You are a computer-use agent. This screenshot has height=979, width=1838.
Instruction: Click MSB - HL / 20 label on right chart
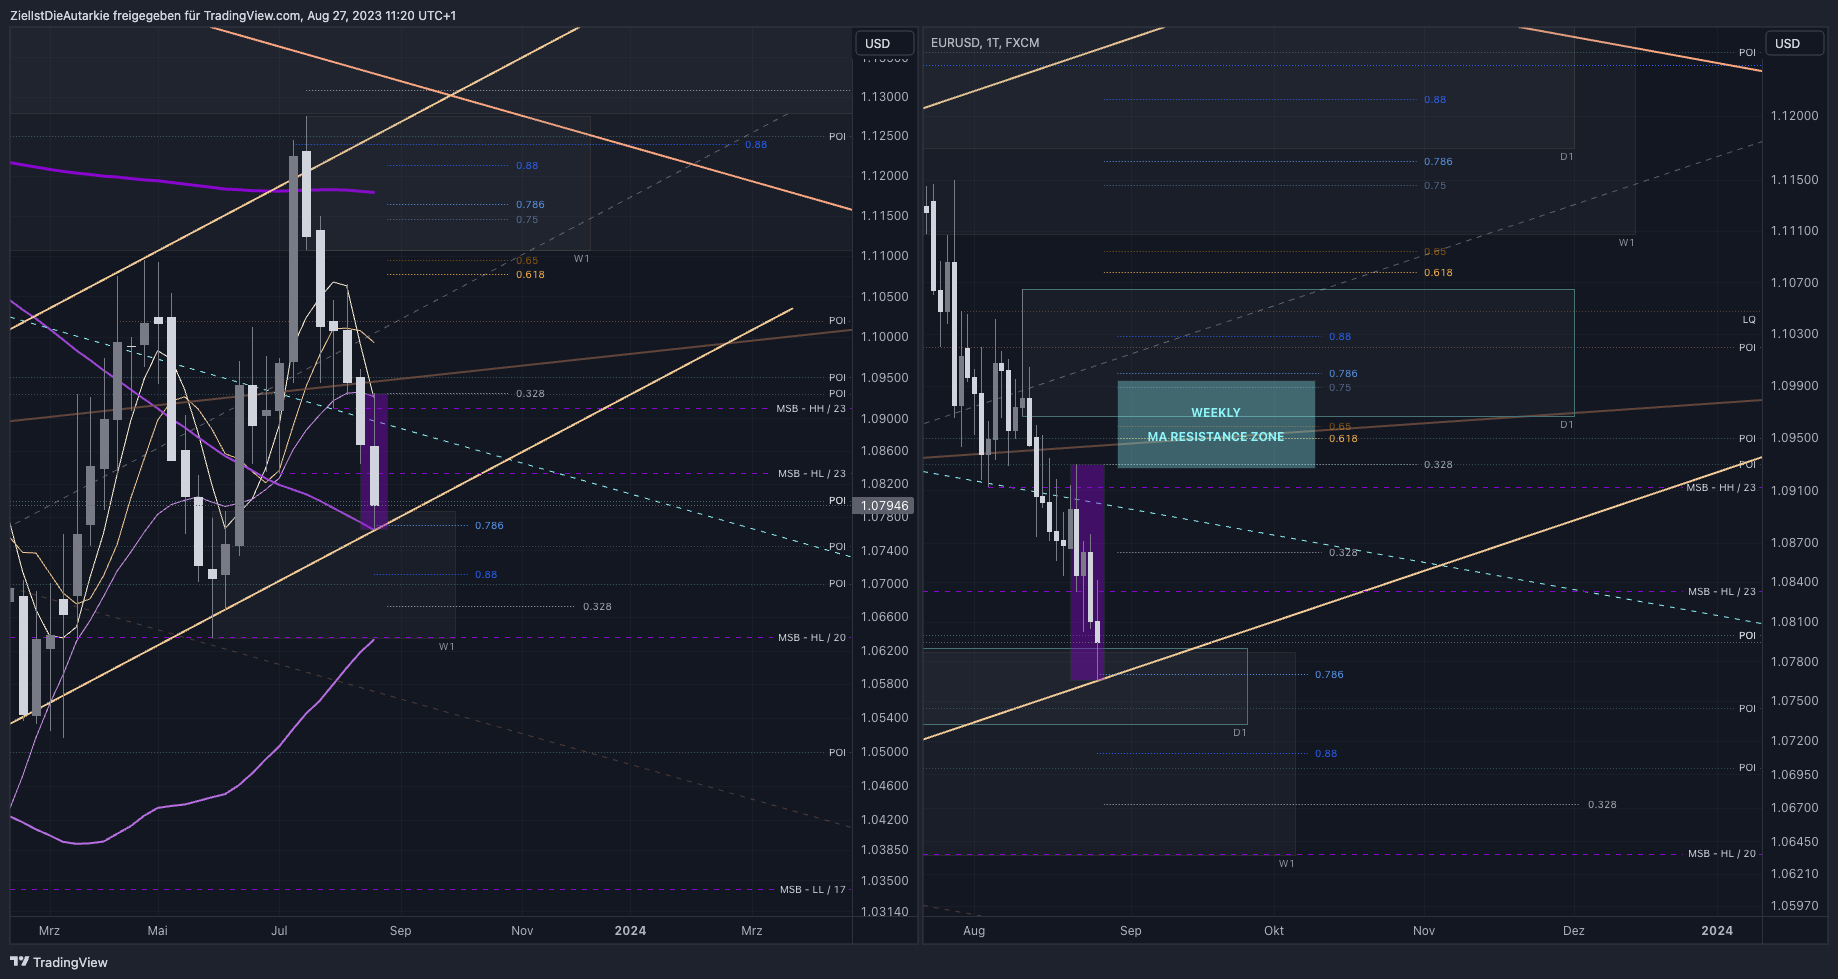1722,853
